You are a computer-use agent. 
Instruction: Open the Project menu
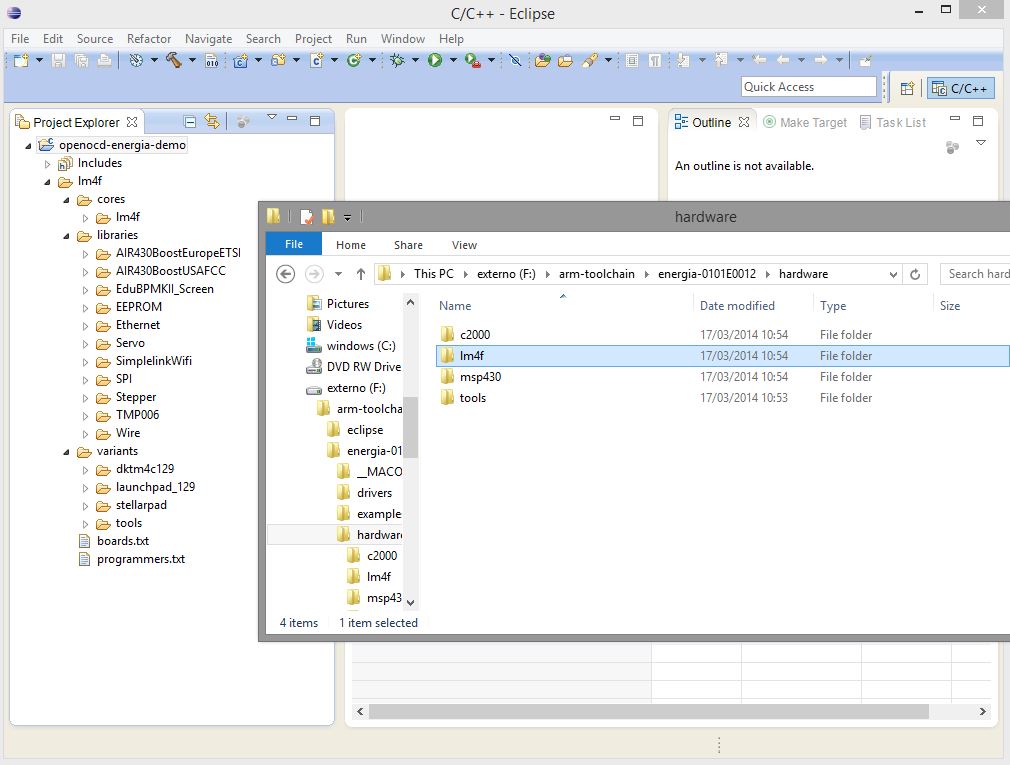pos(313,39)
